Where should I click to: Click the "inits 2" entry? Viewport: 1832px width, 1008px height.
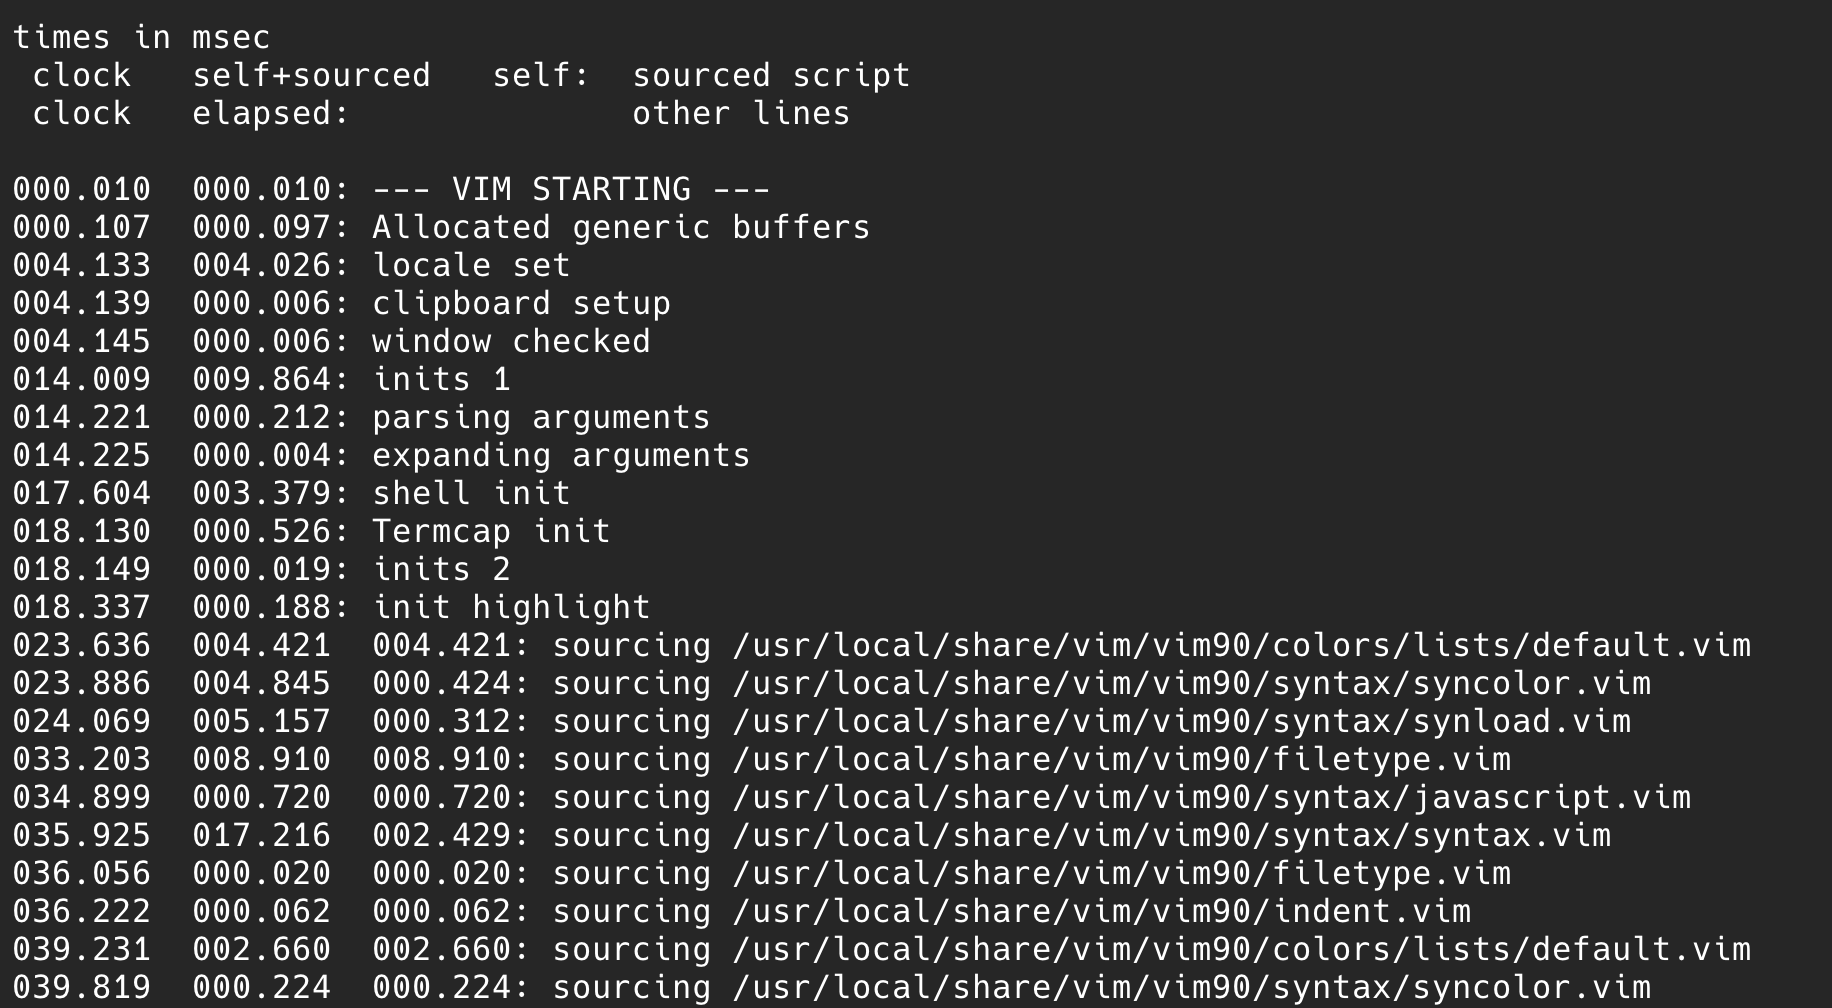[441, 569]
